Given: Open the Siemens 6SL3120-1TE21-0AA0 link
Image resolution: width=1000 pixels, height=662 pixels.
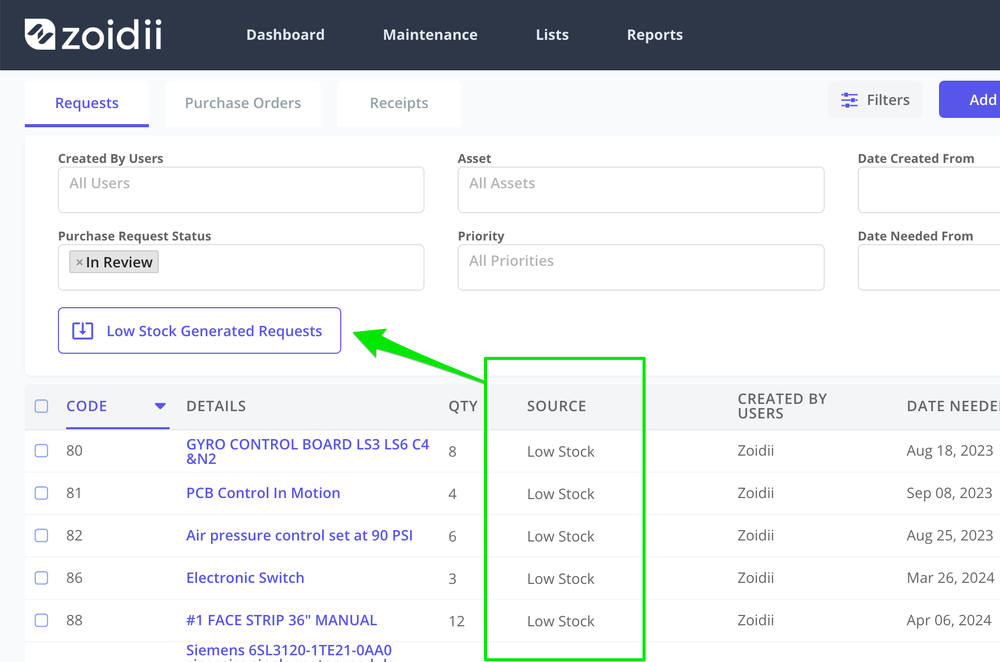Looking at the screenshot, I should coord(289,651).
